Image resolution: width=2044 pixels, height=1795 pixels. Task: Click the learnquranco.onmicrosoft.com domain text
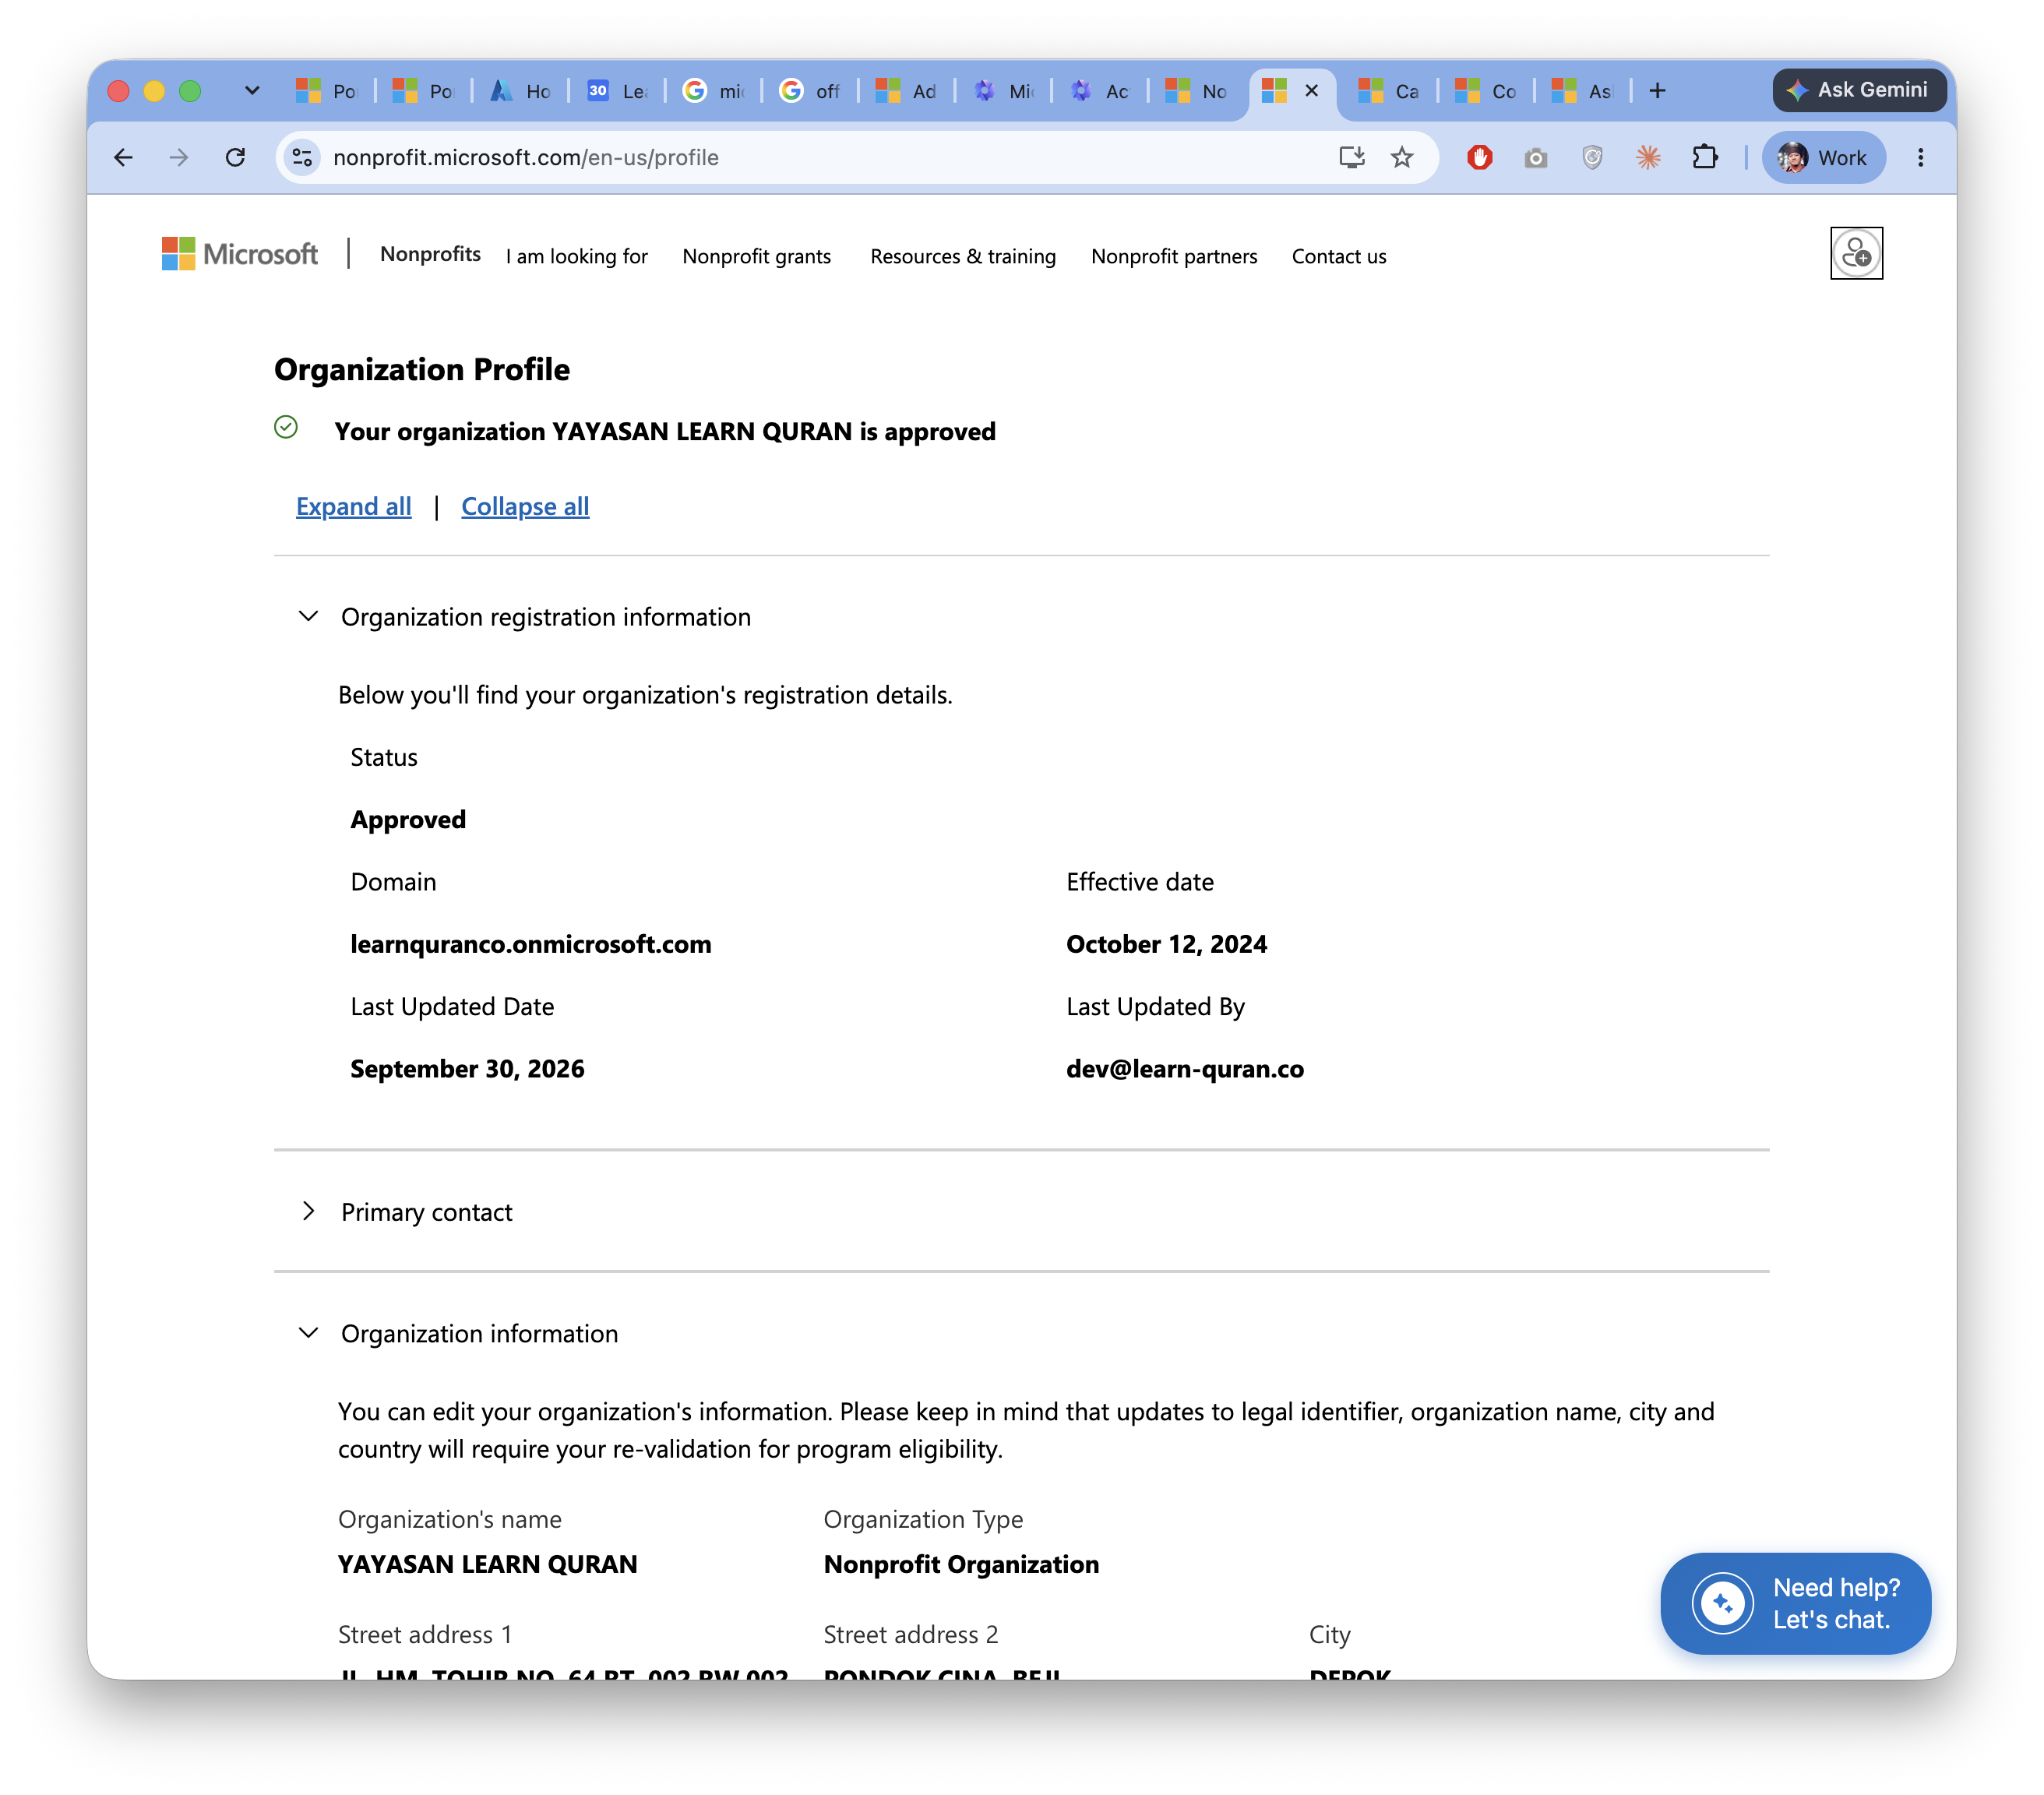click(x=531, y=944)
